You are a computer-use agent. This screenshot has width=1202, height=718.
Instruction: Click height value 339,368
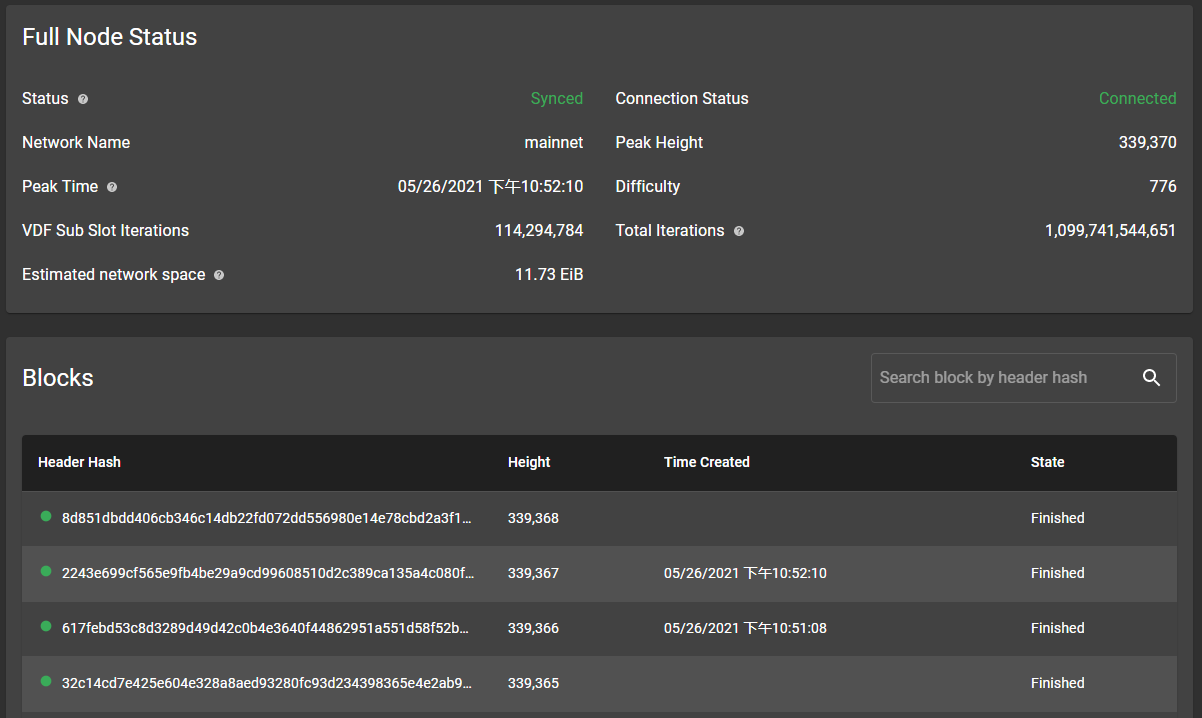[x=533, y=518]
